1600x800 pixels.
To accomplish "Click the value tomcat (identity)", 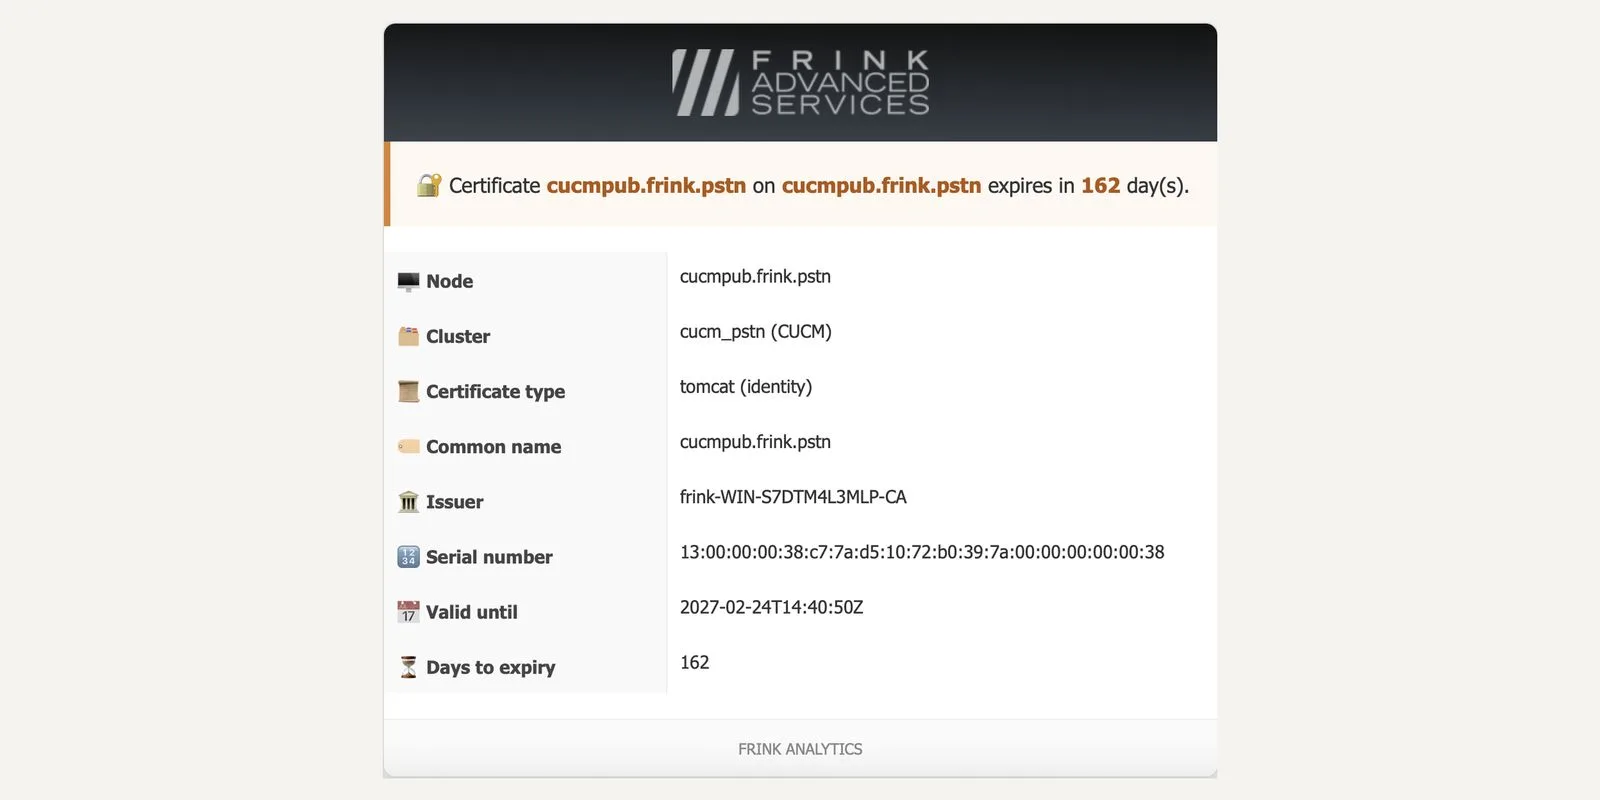I will 746,387.
